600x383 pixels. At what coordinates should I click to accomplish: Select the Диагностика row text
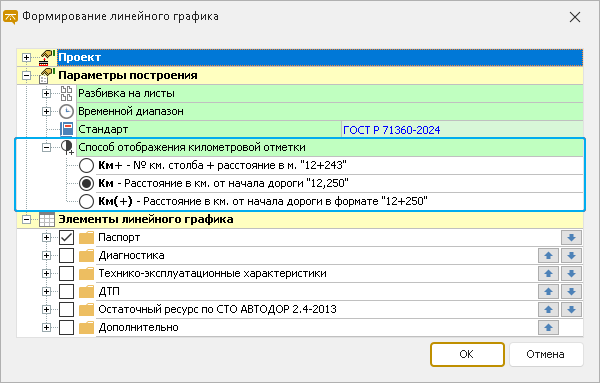coord(131,256)
